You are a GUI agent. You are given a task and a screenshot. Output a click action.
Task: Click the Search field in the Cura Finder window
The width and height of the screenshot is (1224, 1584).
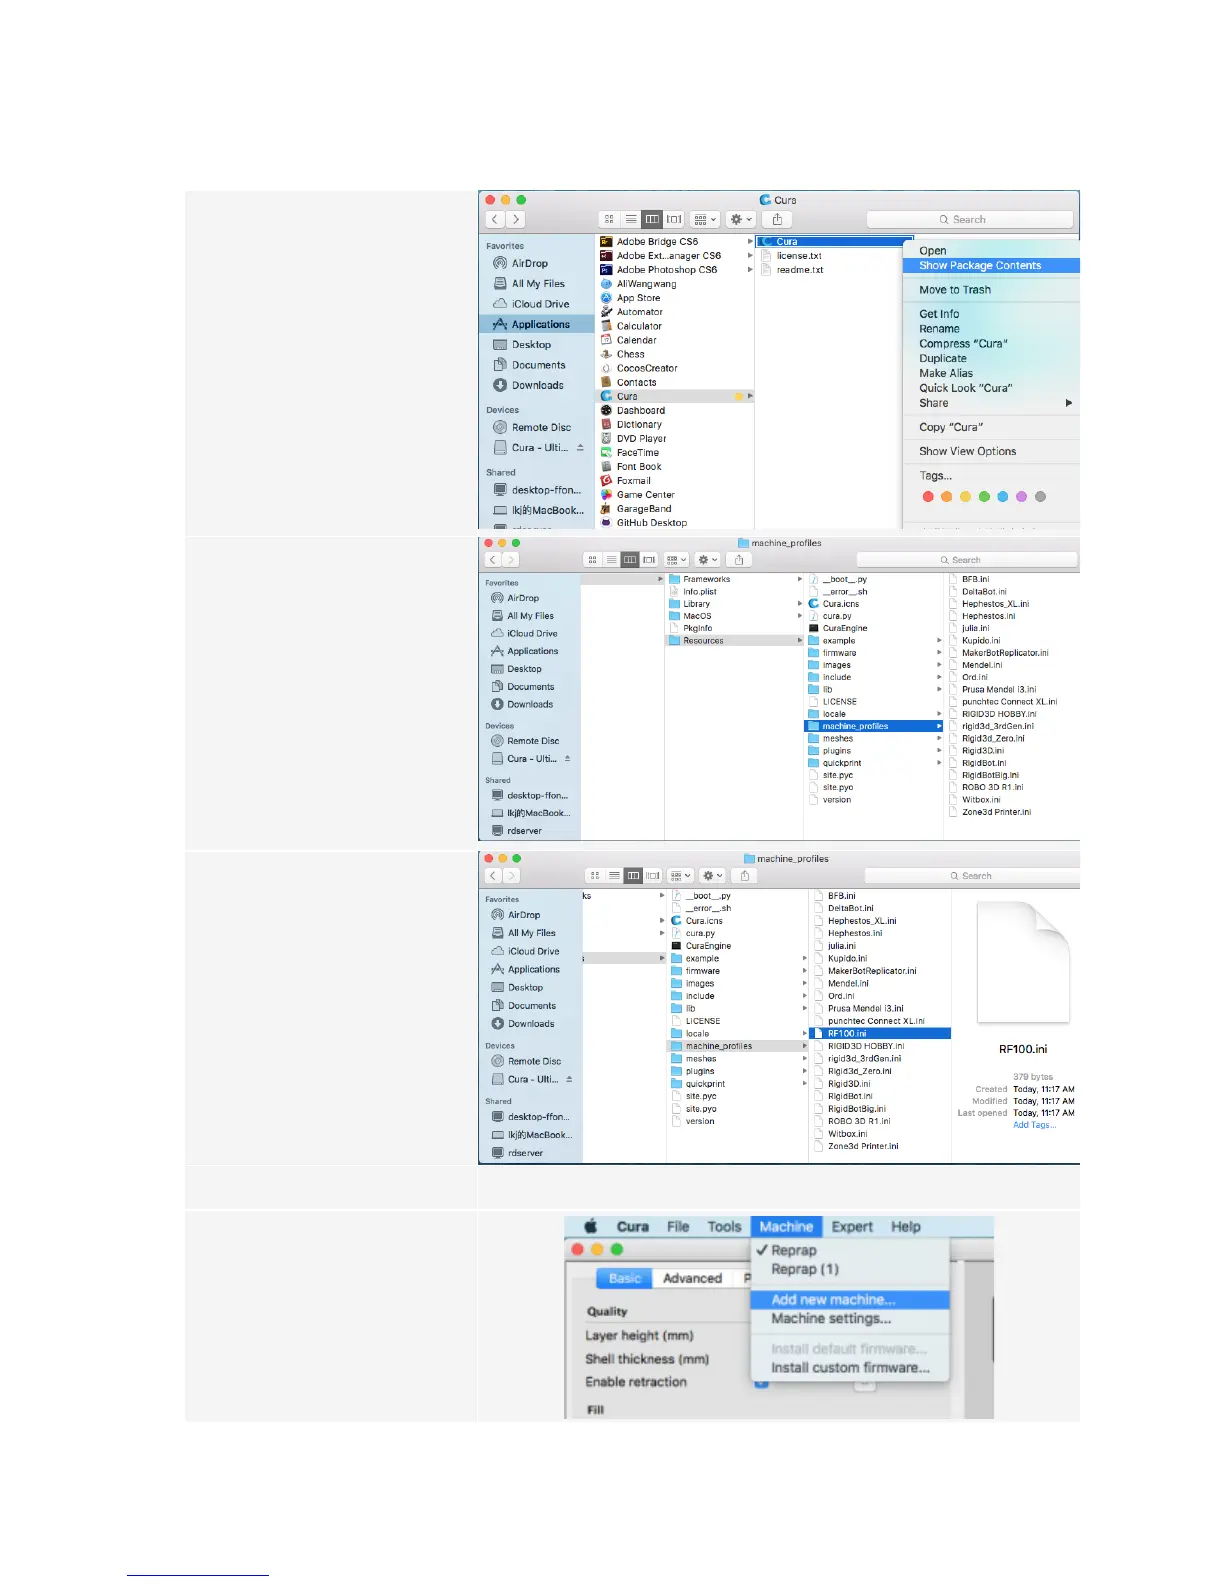coord(970,219)
